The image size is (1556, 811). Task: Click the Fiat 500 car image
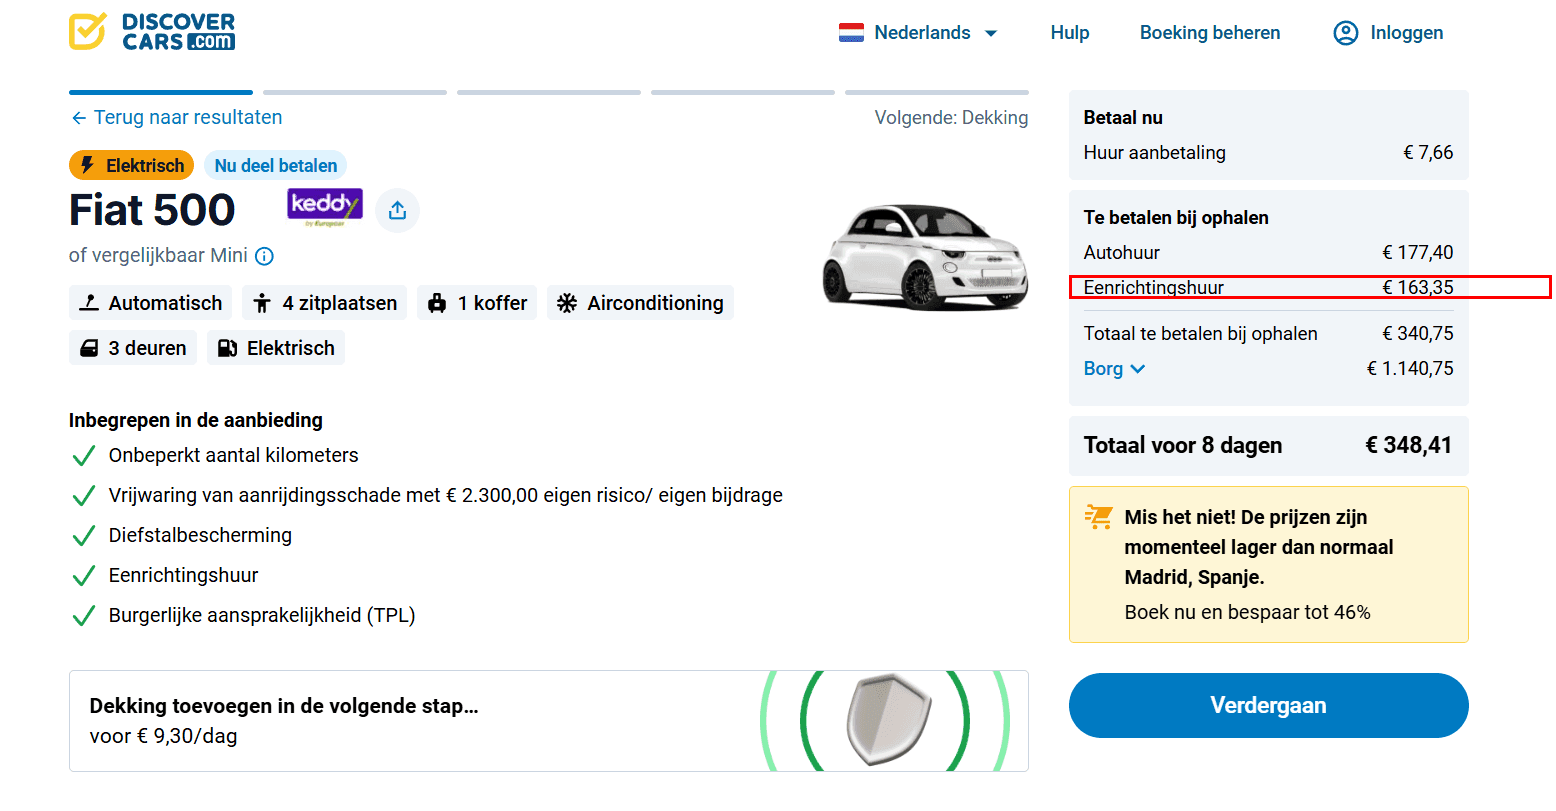click(925, 256)
